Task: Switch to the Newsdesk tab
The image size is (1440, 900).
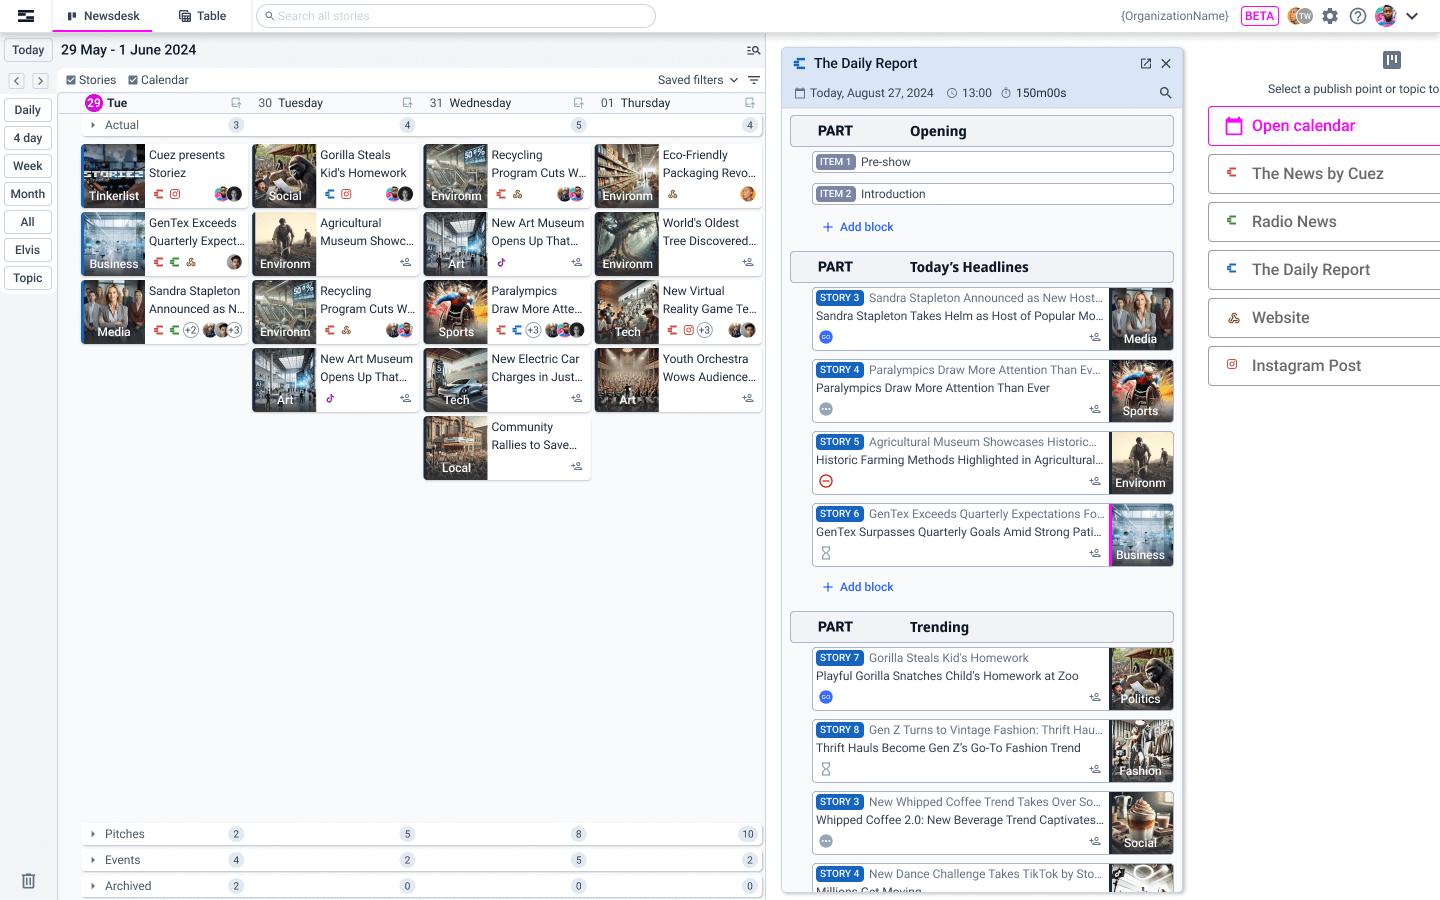Action: point(103,16)
